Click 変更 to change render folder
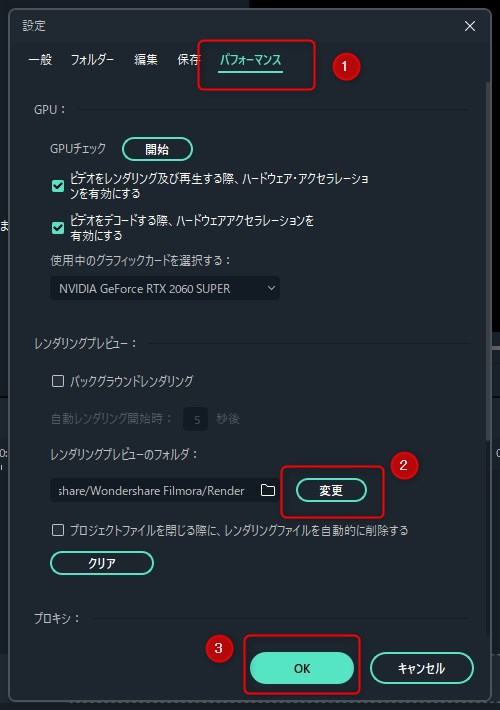 click(331, 490)
